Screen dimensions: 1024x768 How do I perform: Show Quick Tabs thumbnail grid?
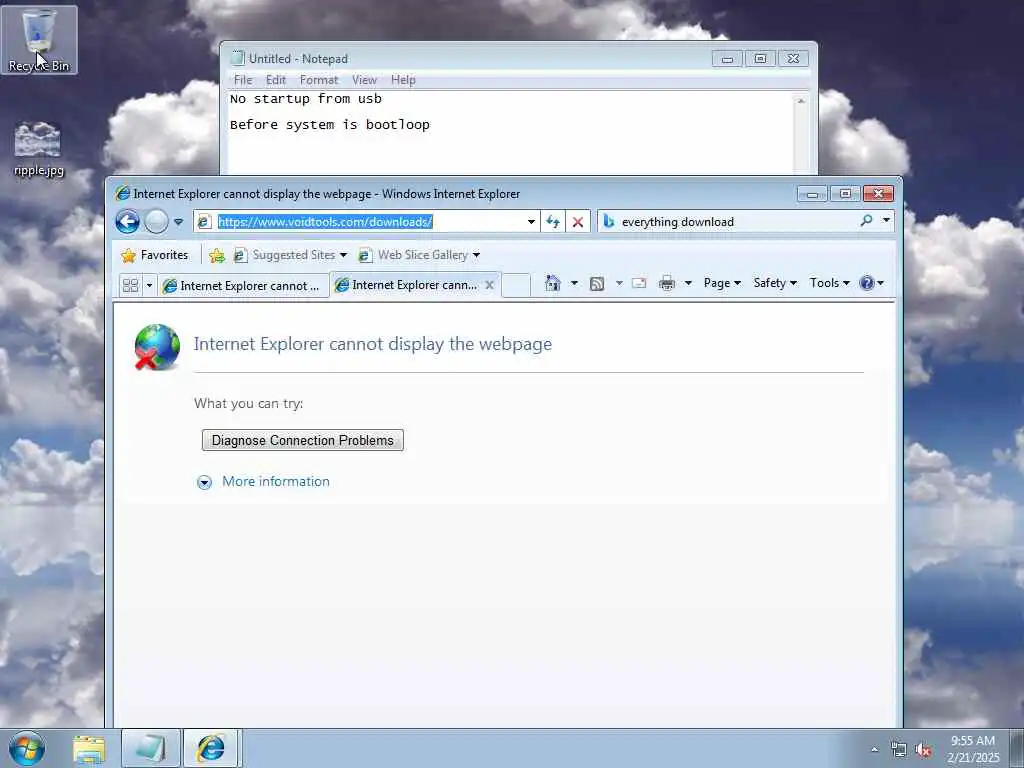tap(131, 285)
